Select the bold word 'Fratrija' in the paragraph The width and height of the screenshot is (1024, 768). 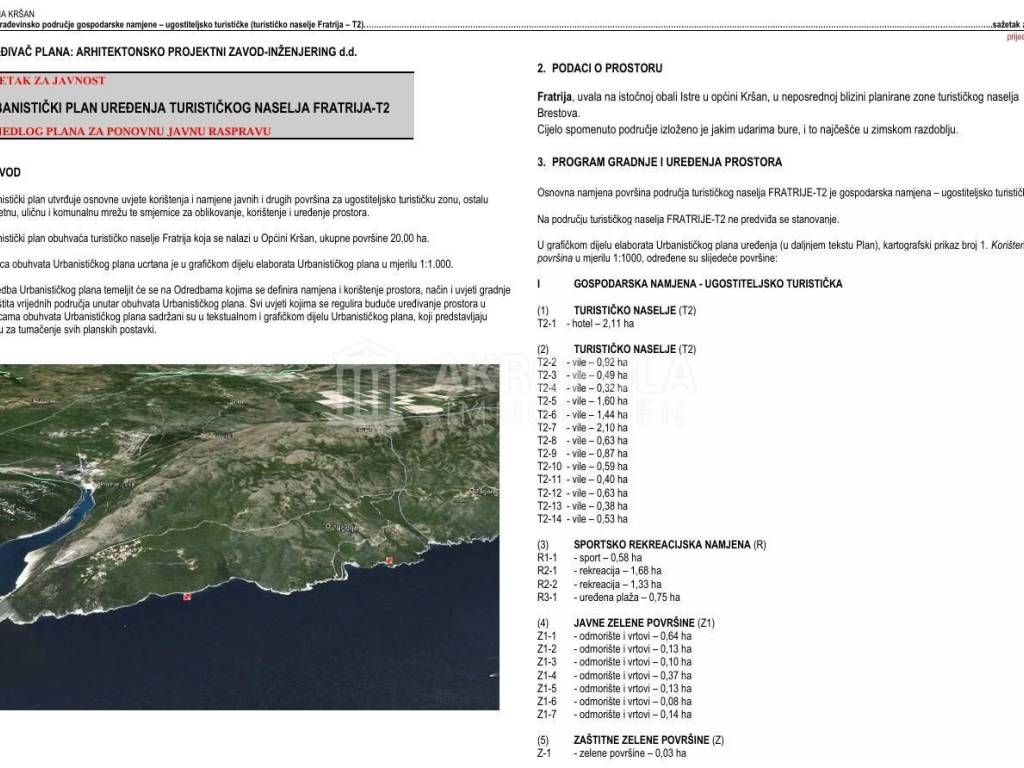click(x=555, y=96)
